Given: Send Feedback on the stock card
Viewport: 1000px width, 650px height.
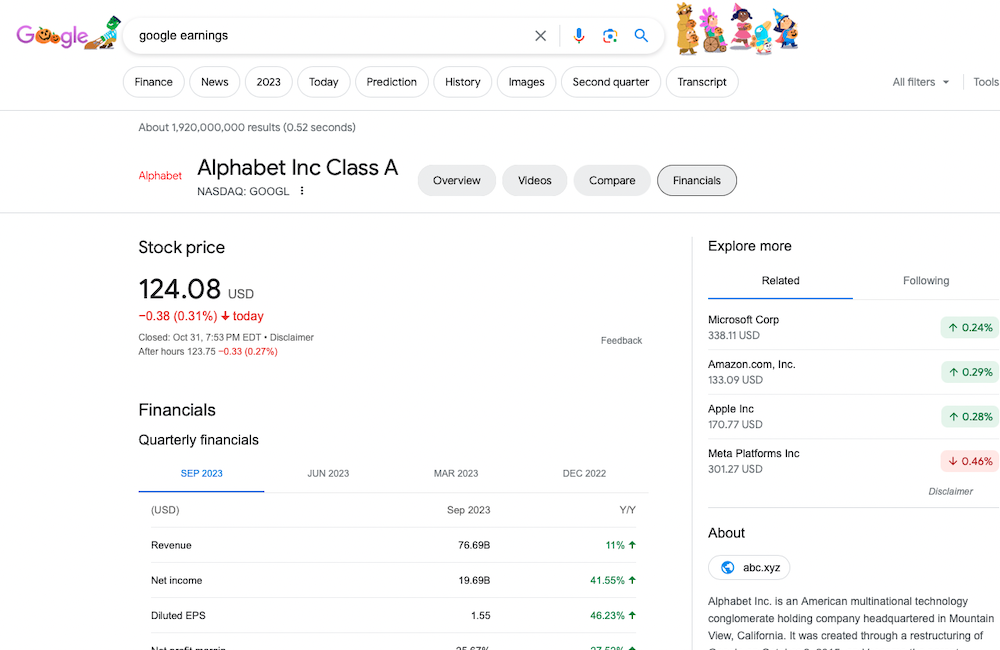Looking at the screenshot, I should coord(621,341).
